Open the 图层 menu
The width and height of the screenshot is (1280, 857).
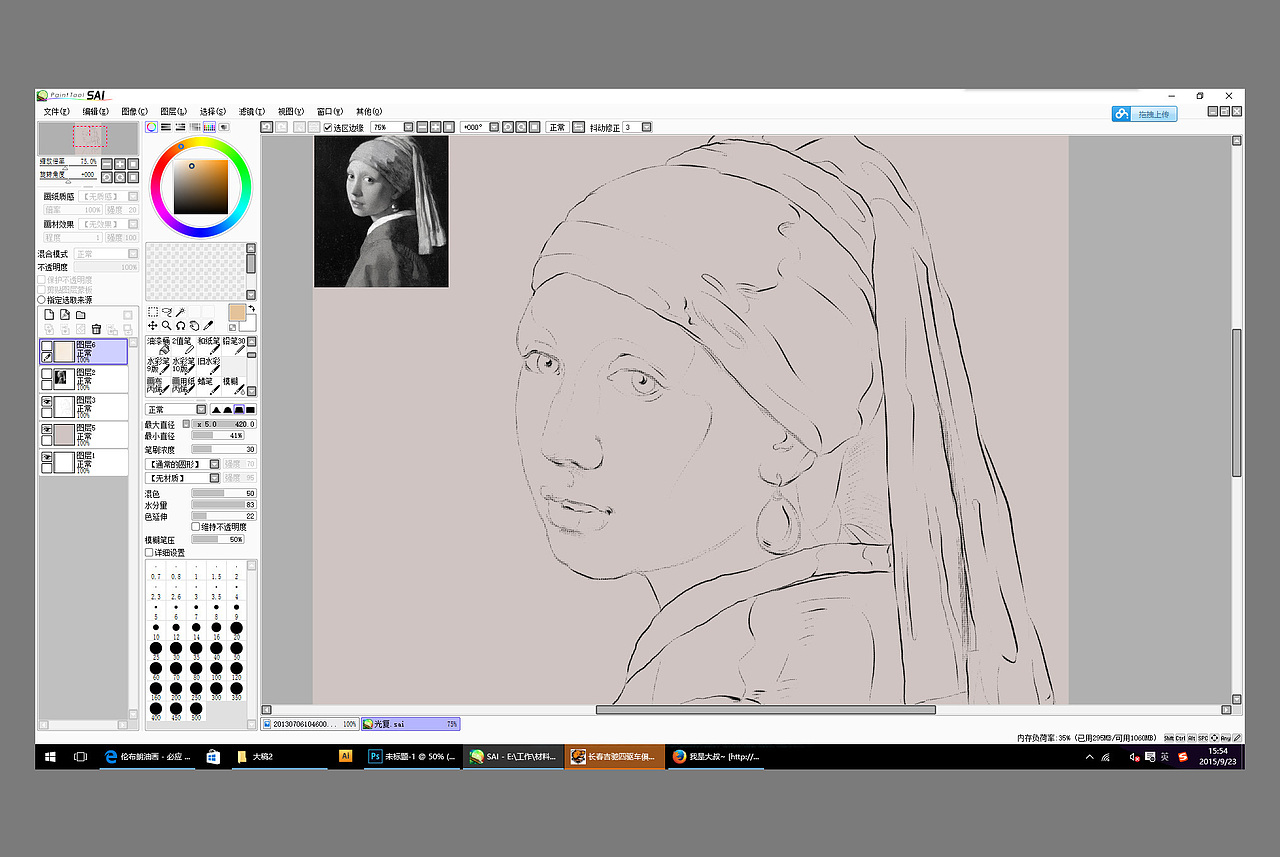tap(173, 111)
